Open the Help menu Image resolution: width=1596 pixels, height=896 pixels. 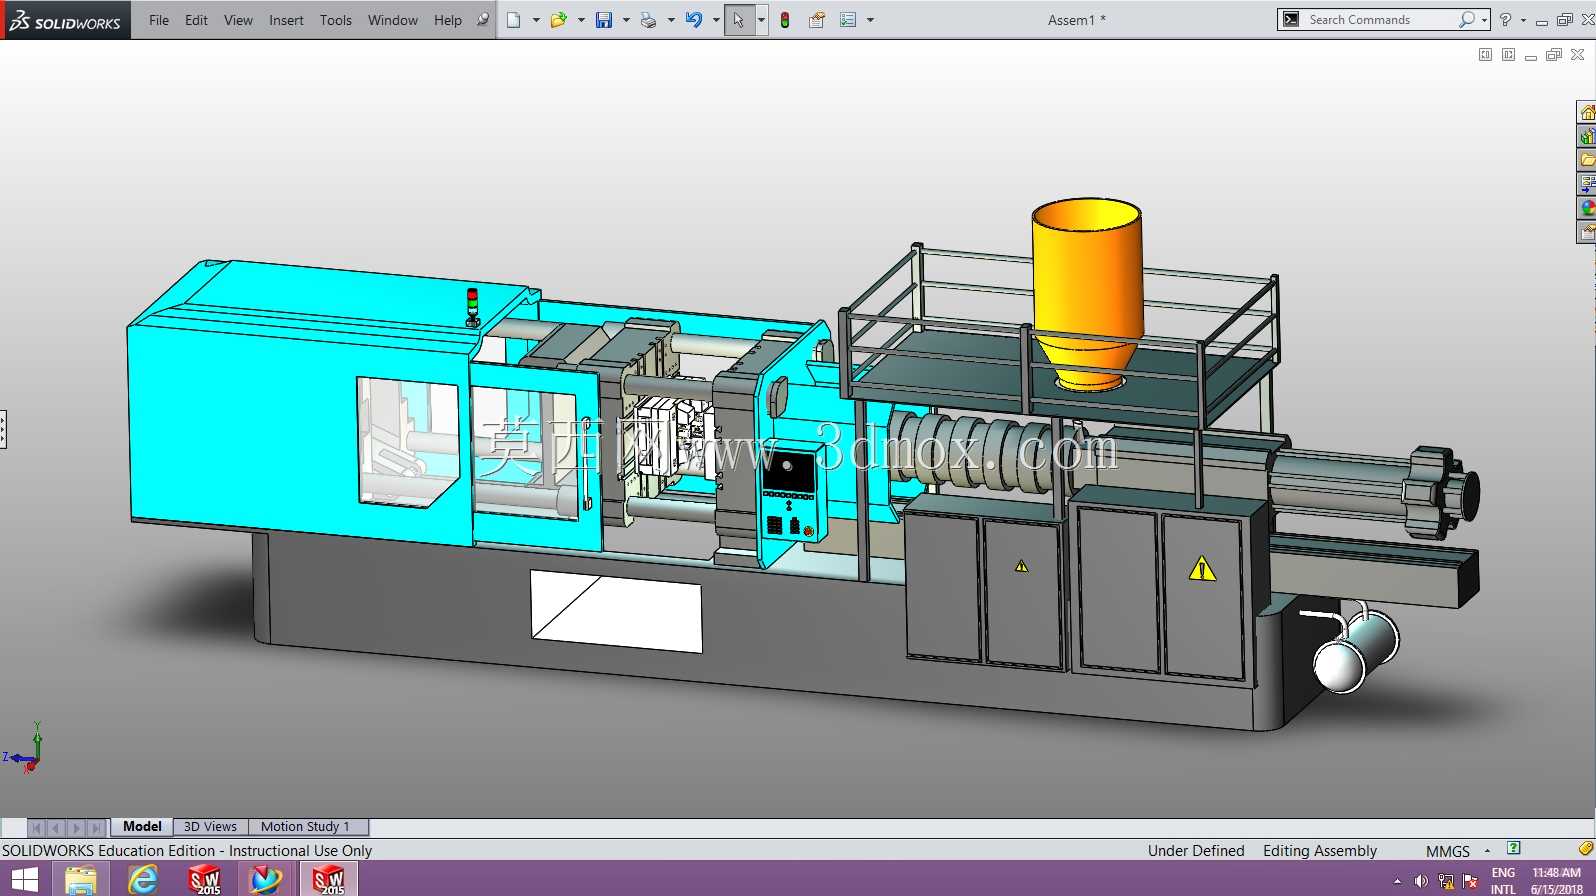[x=448, y=20]
